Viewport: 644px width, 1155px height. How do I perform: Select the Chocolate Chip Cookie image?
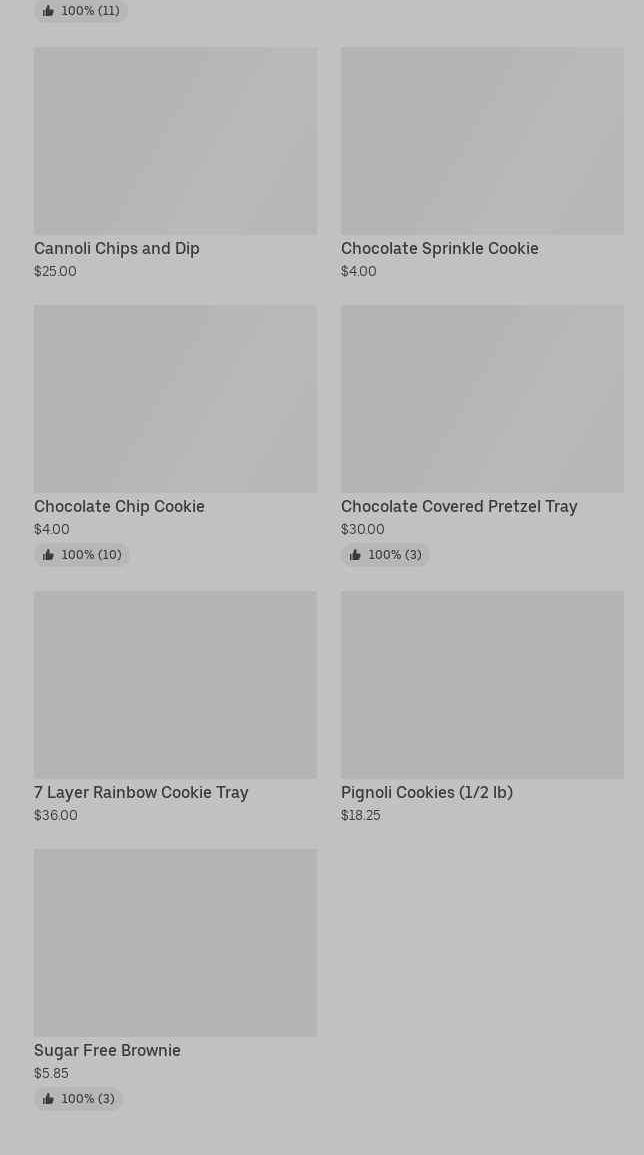tap(175, 399)
